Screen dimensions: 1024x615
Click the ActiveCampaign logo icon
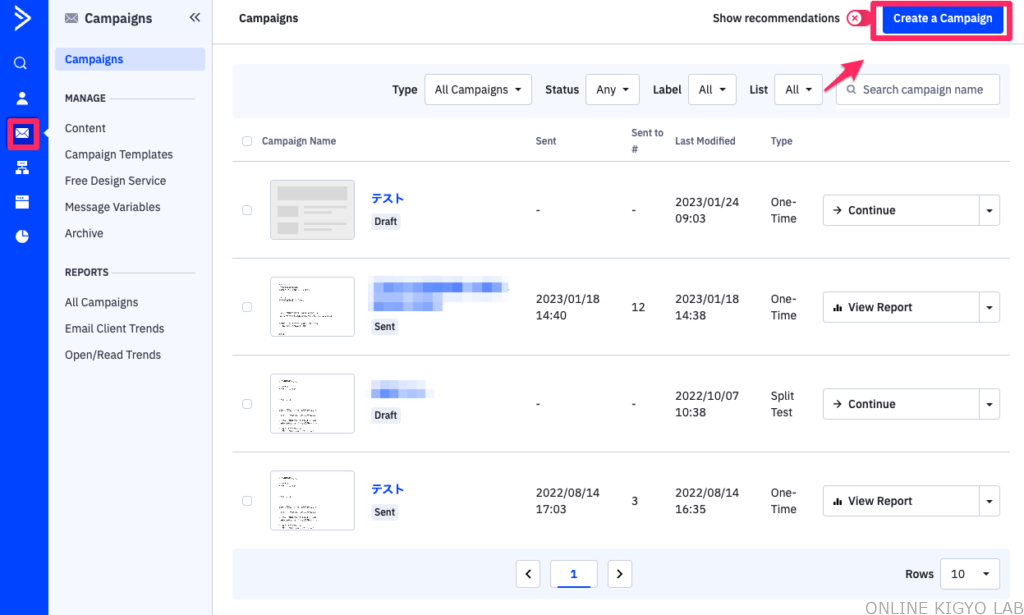click(x=21, y=20)
